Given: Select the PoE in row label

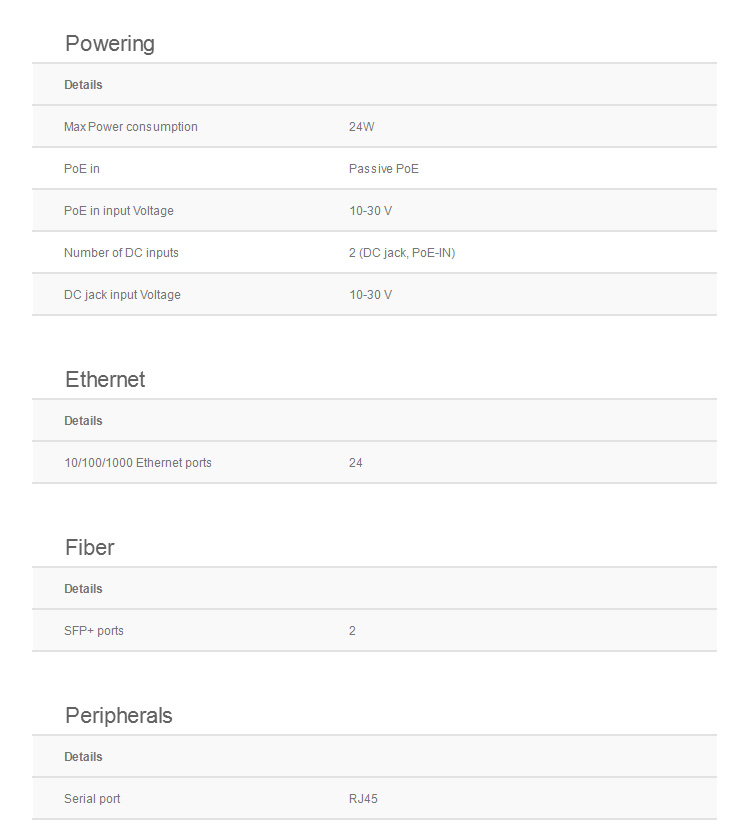Looking at the screenshot, I should pyautogui.click(x=82, y=169).
